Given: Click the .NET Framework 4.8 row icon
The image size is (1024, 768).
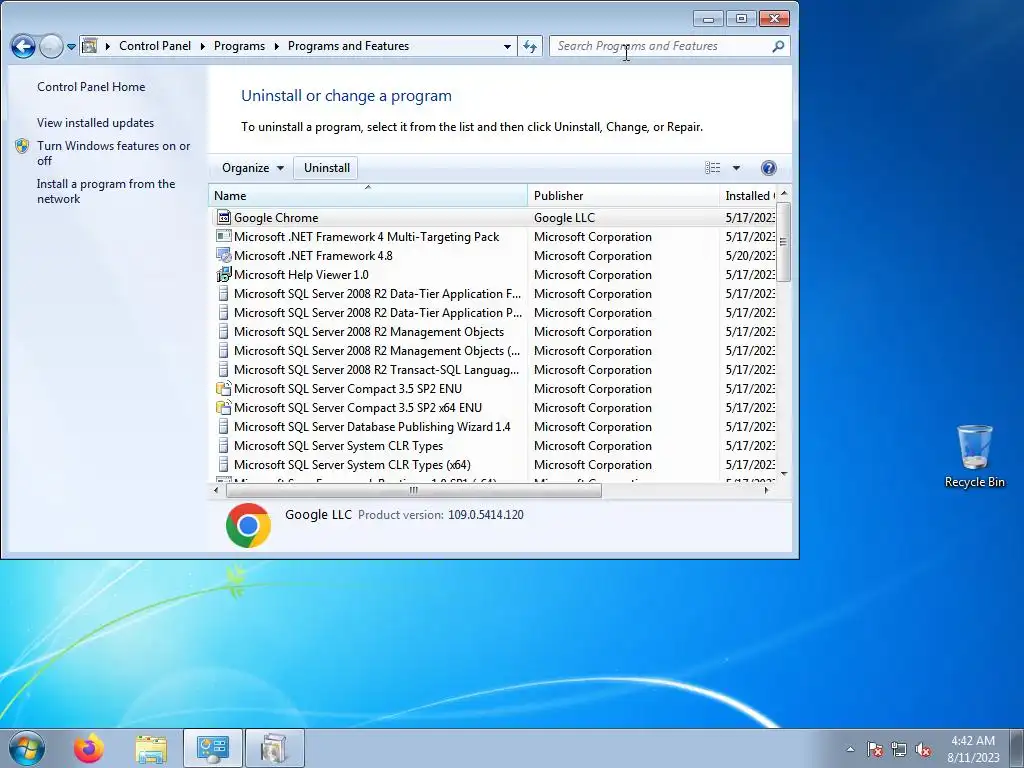Looking at the screenshot, I should coord(224,255).
